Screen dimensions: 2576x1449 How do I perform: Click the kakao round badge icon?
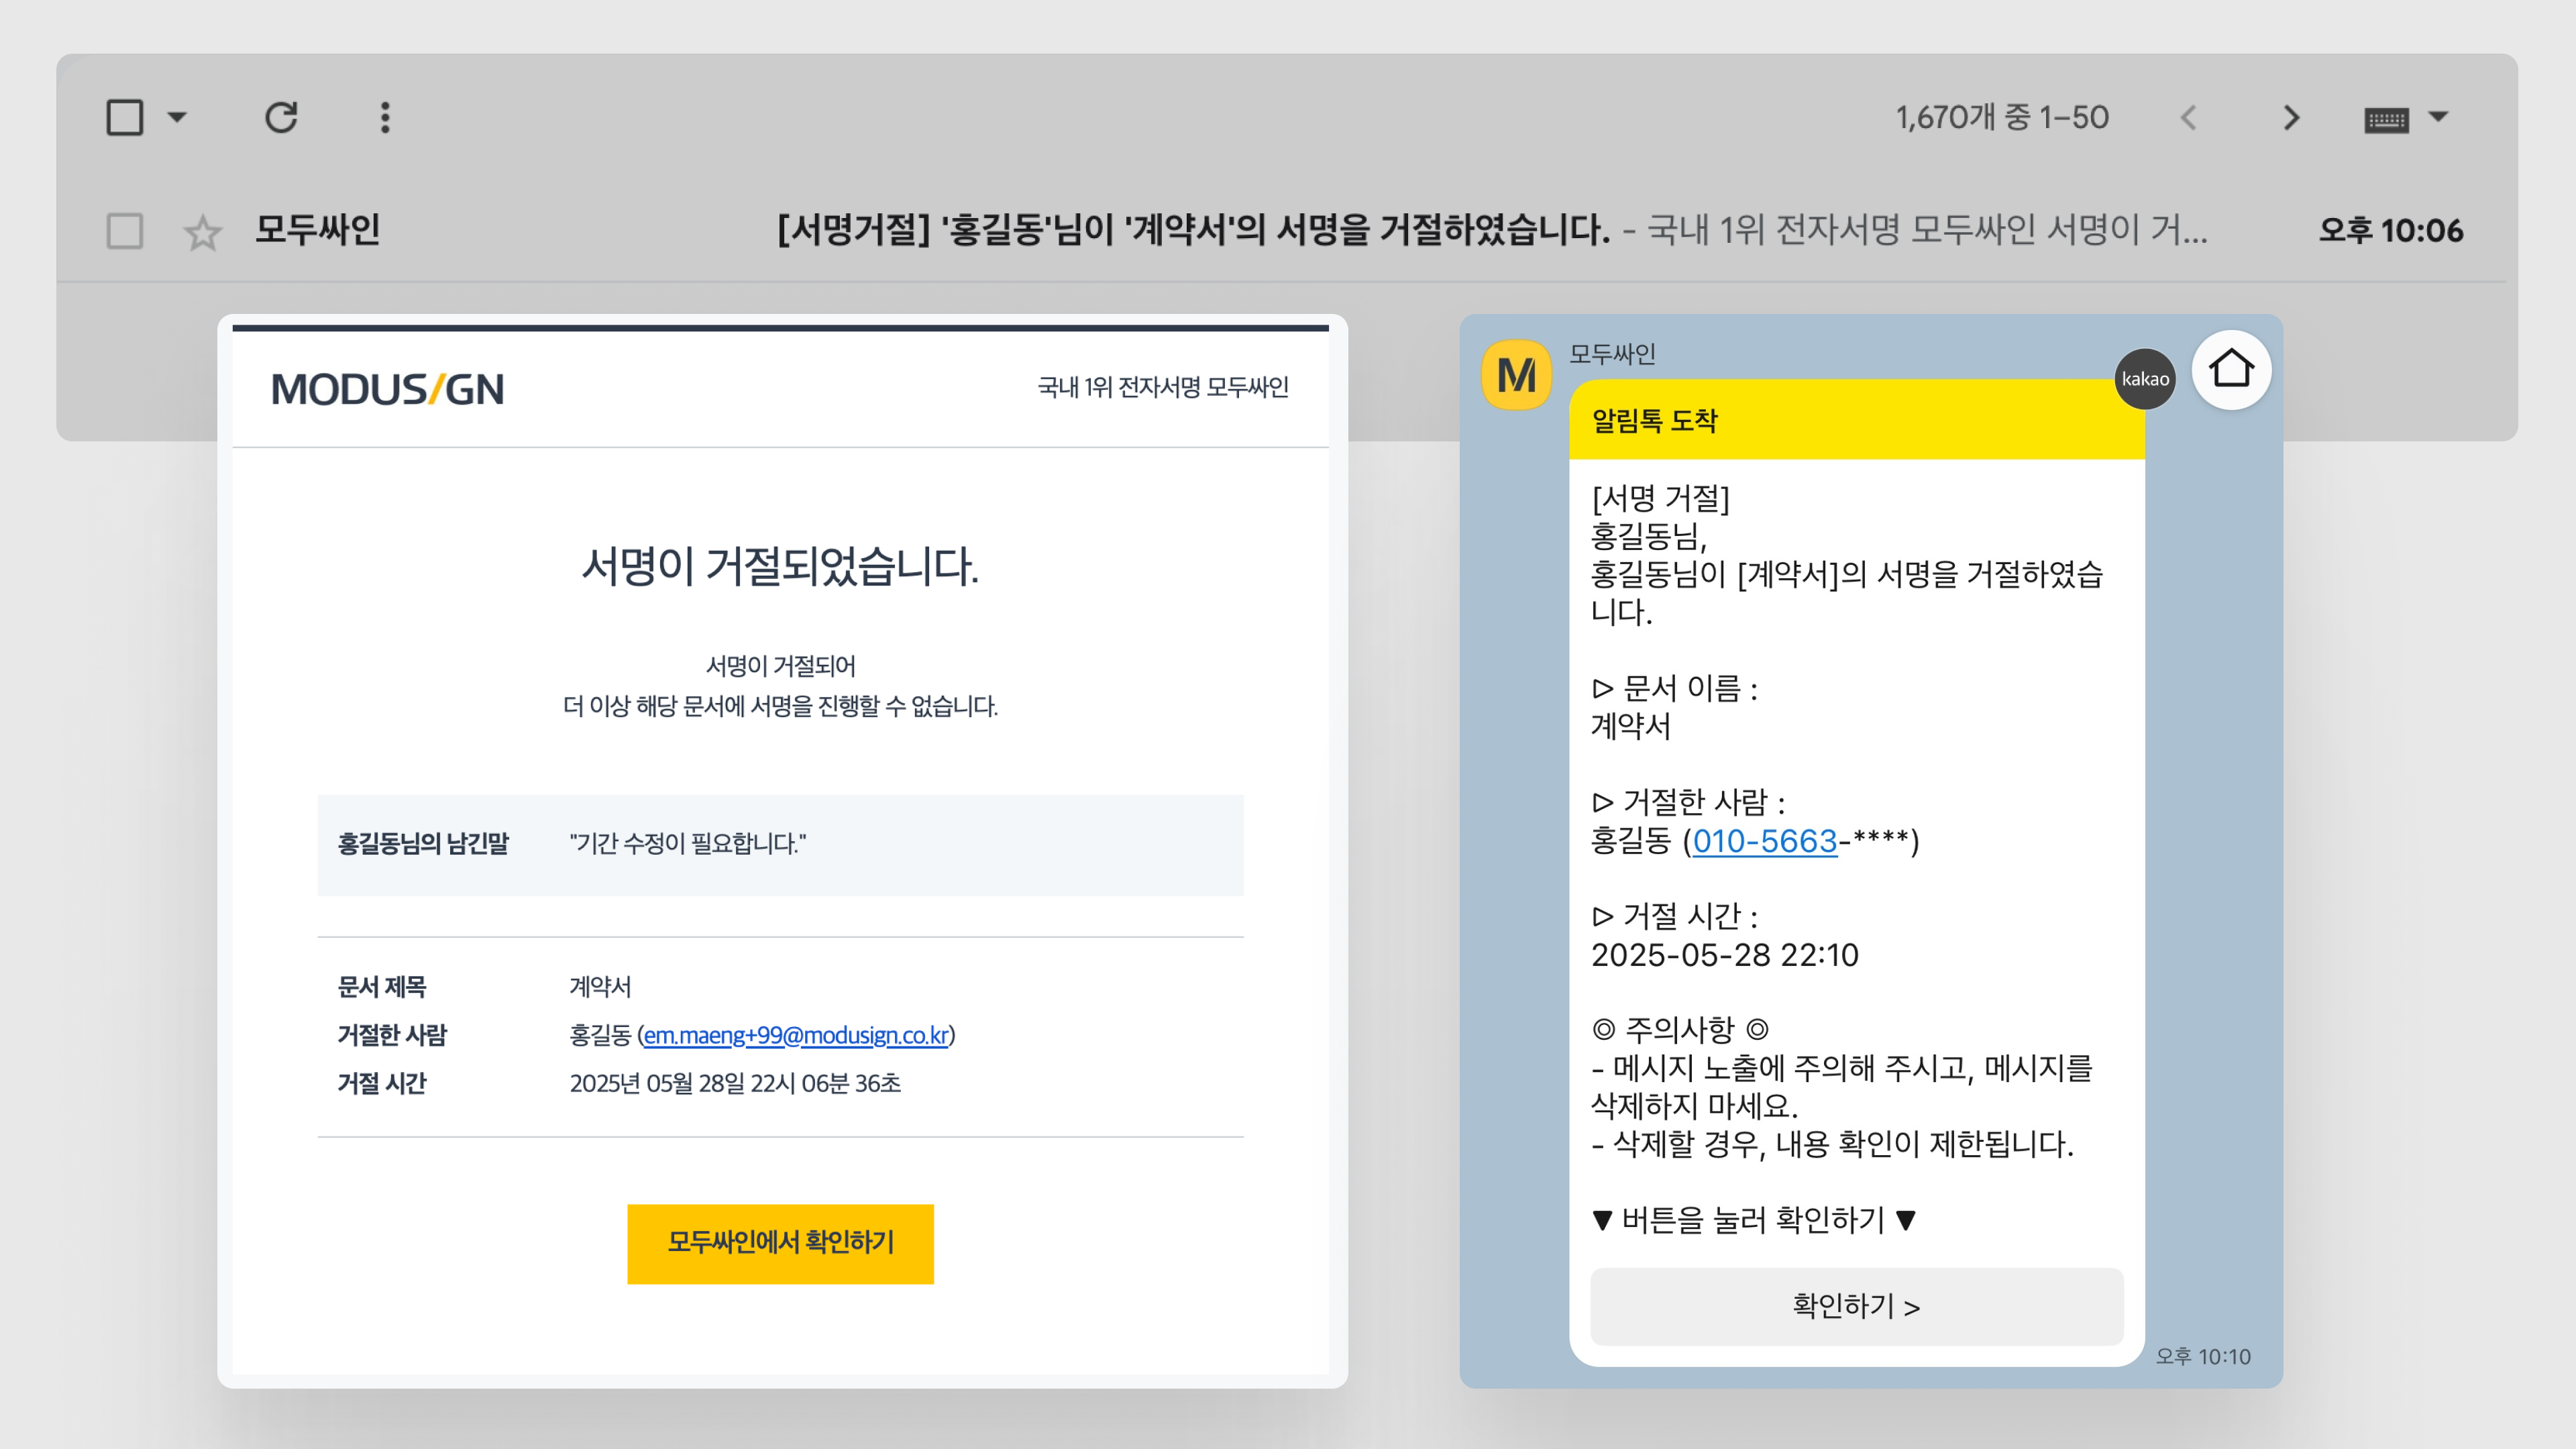(2144, 379)
